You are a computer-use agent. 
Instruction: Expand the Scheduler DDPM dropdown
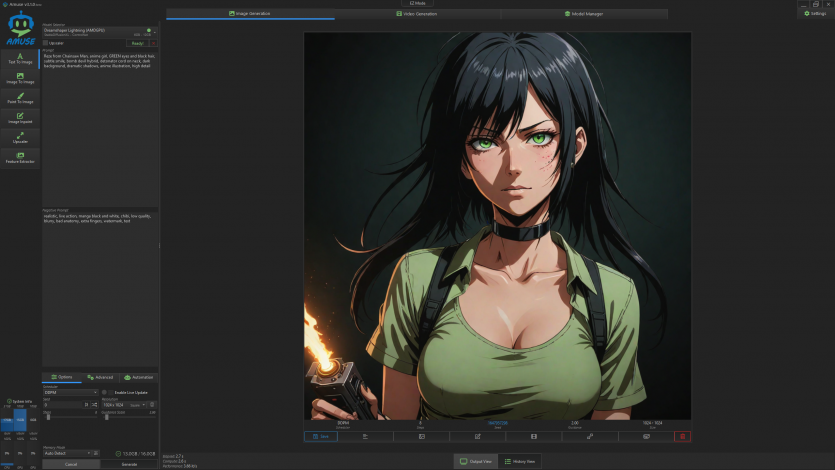(x=70, y=392)
